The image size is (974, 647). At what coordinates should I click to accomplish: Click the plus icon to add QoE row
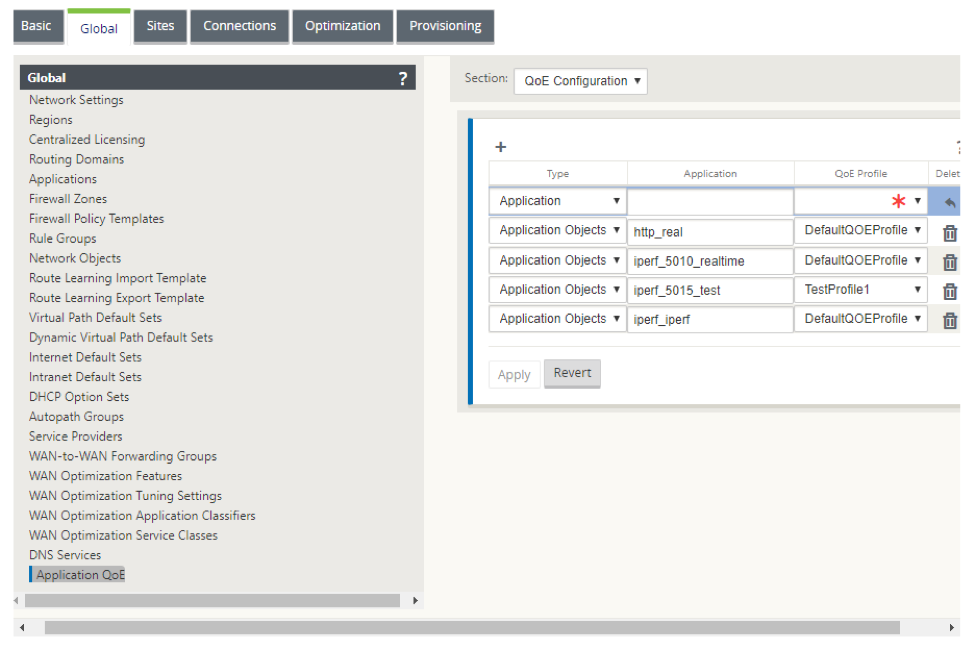pyautogui.click(x=501, y=147)
